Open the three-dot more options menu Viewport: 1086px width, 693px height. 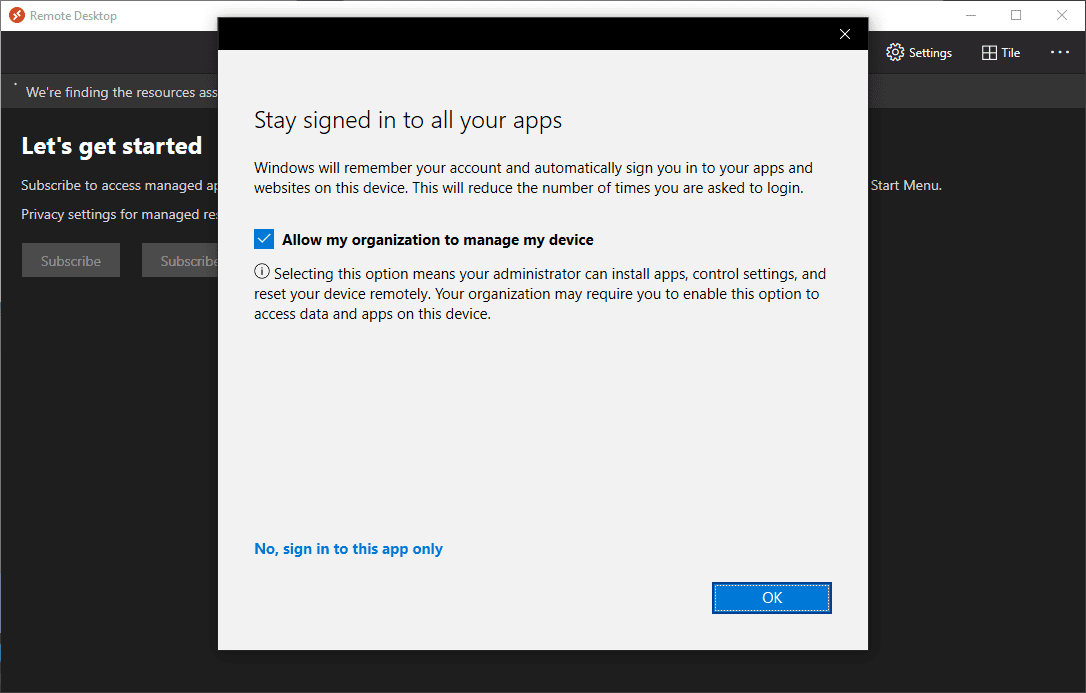(1060, 53)
